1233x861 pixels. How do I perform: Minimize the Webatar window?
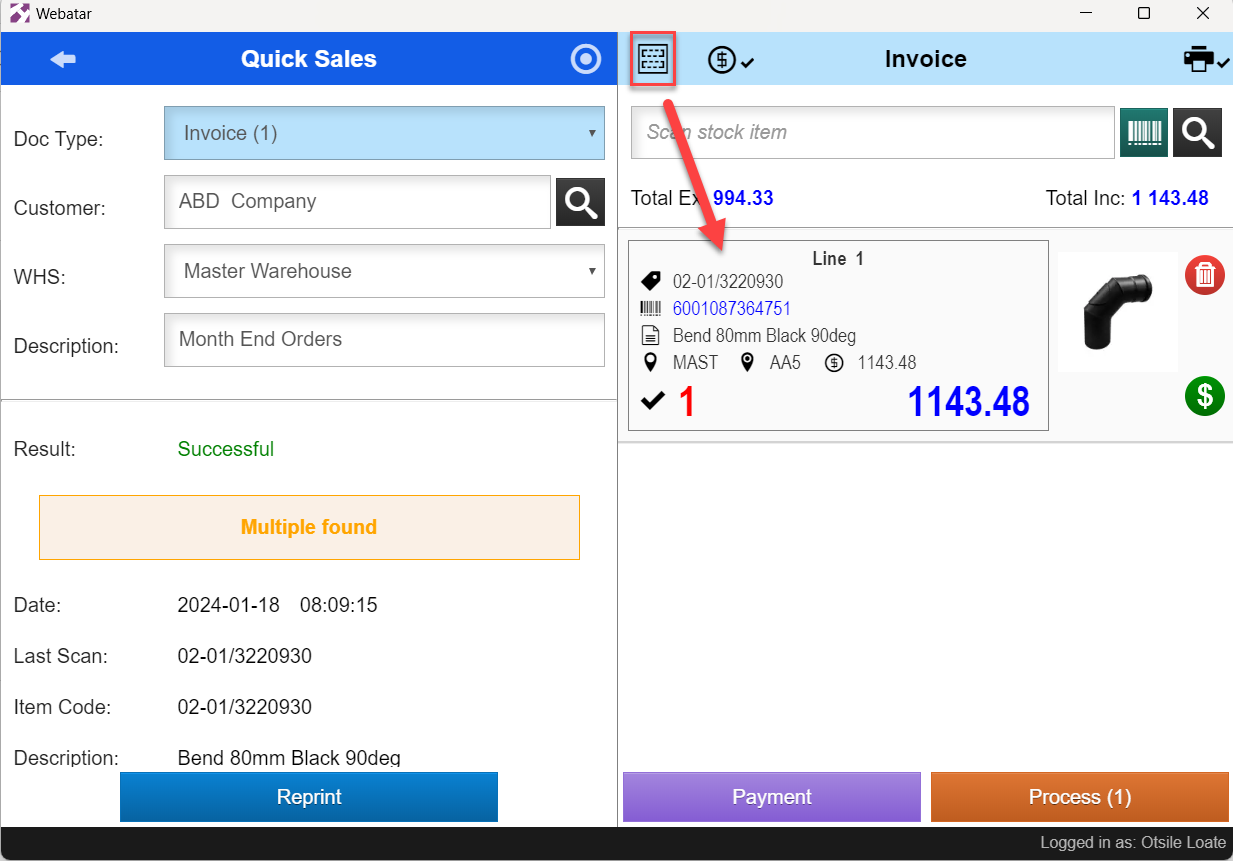coord(1085,14)
